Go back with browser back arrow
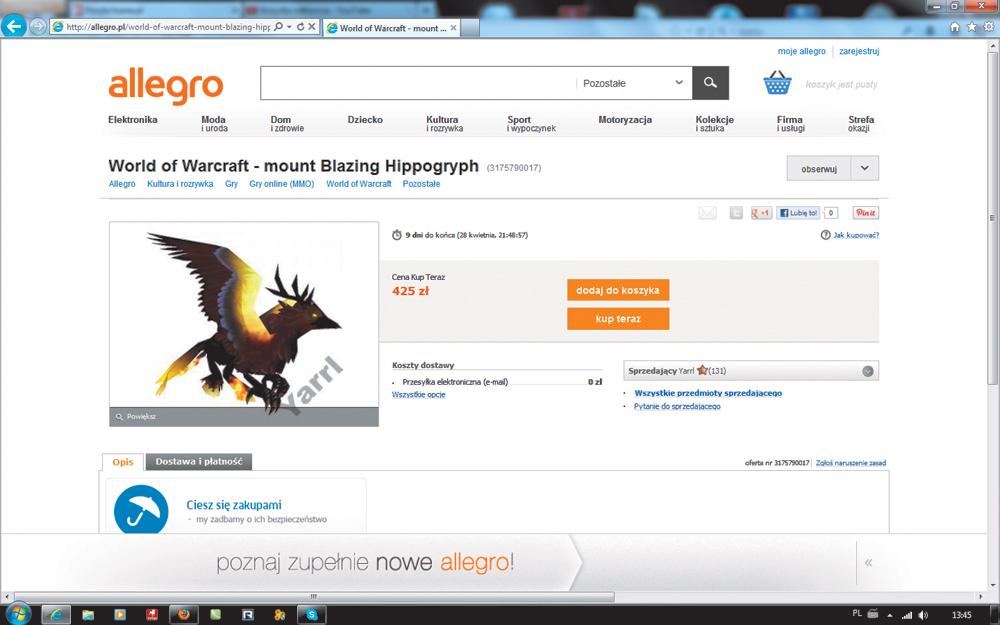 tap(14, 27)
